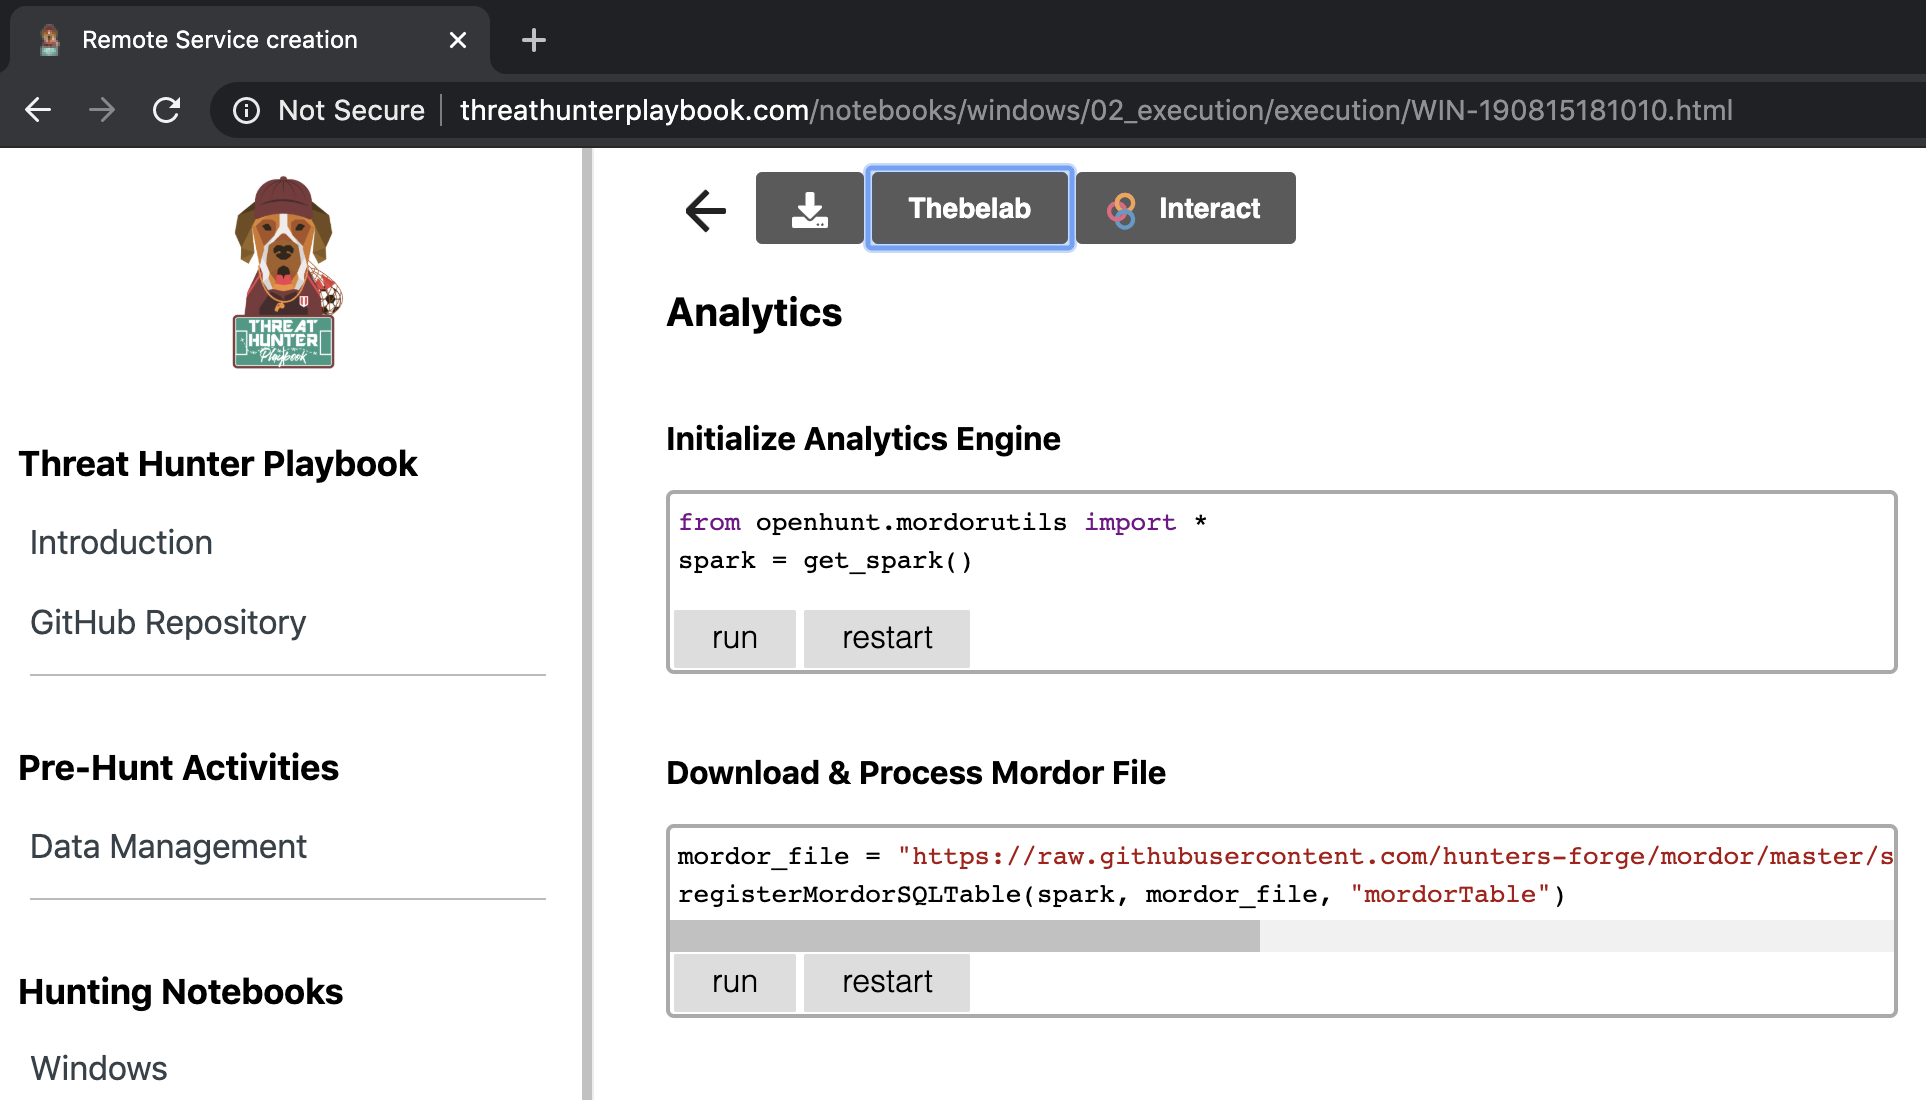Click the page back arrow near download
Image resolution: width=1926 pixels, height=1100 pixels.
click(x=705, y=210)
